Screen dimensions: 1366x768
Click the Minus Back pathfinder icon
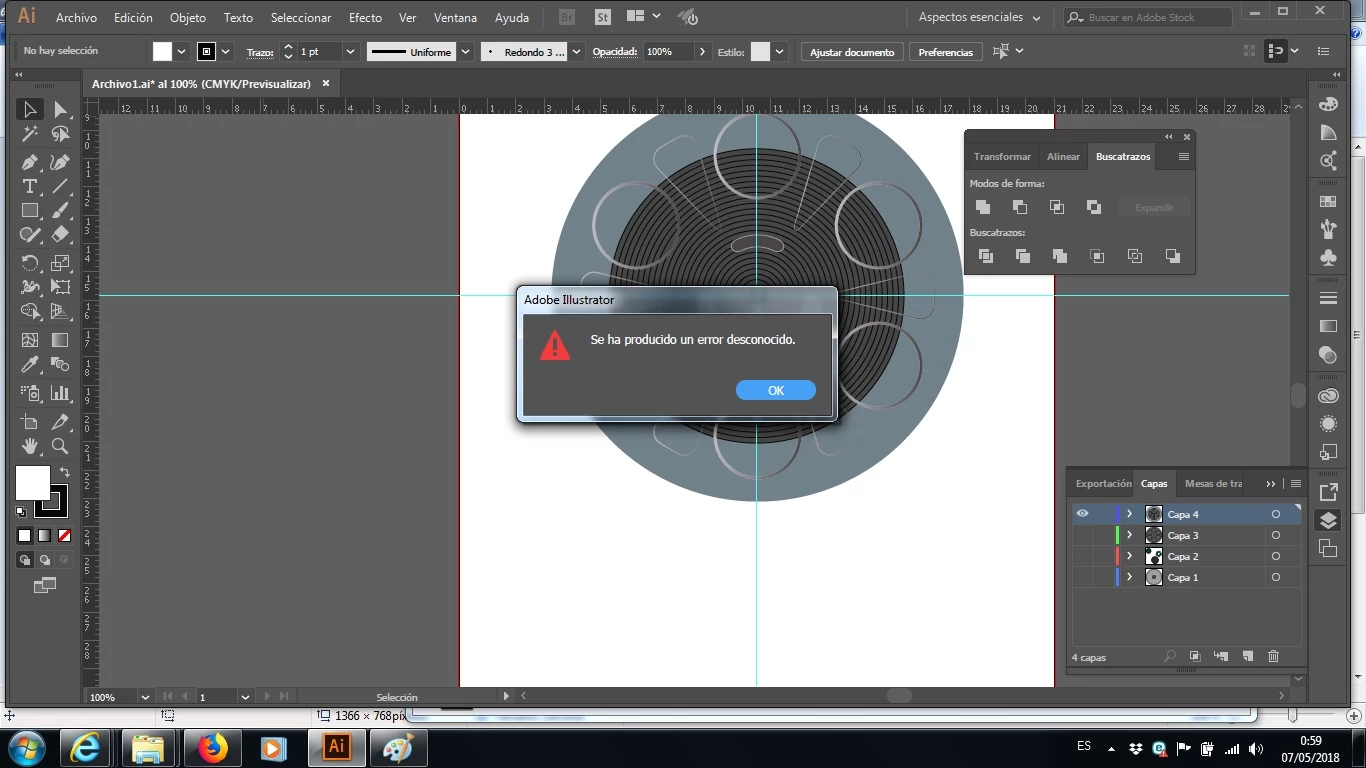coord(1172,256)
